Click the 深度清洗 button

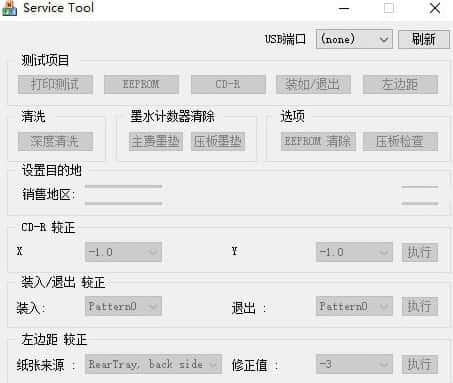click(x=55, y=142)
